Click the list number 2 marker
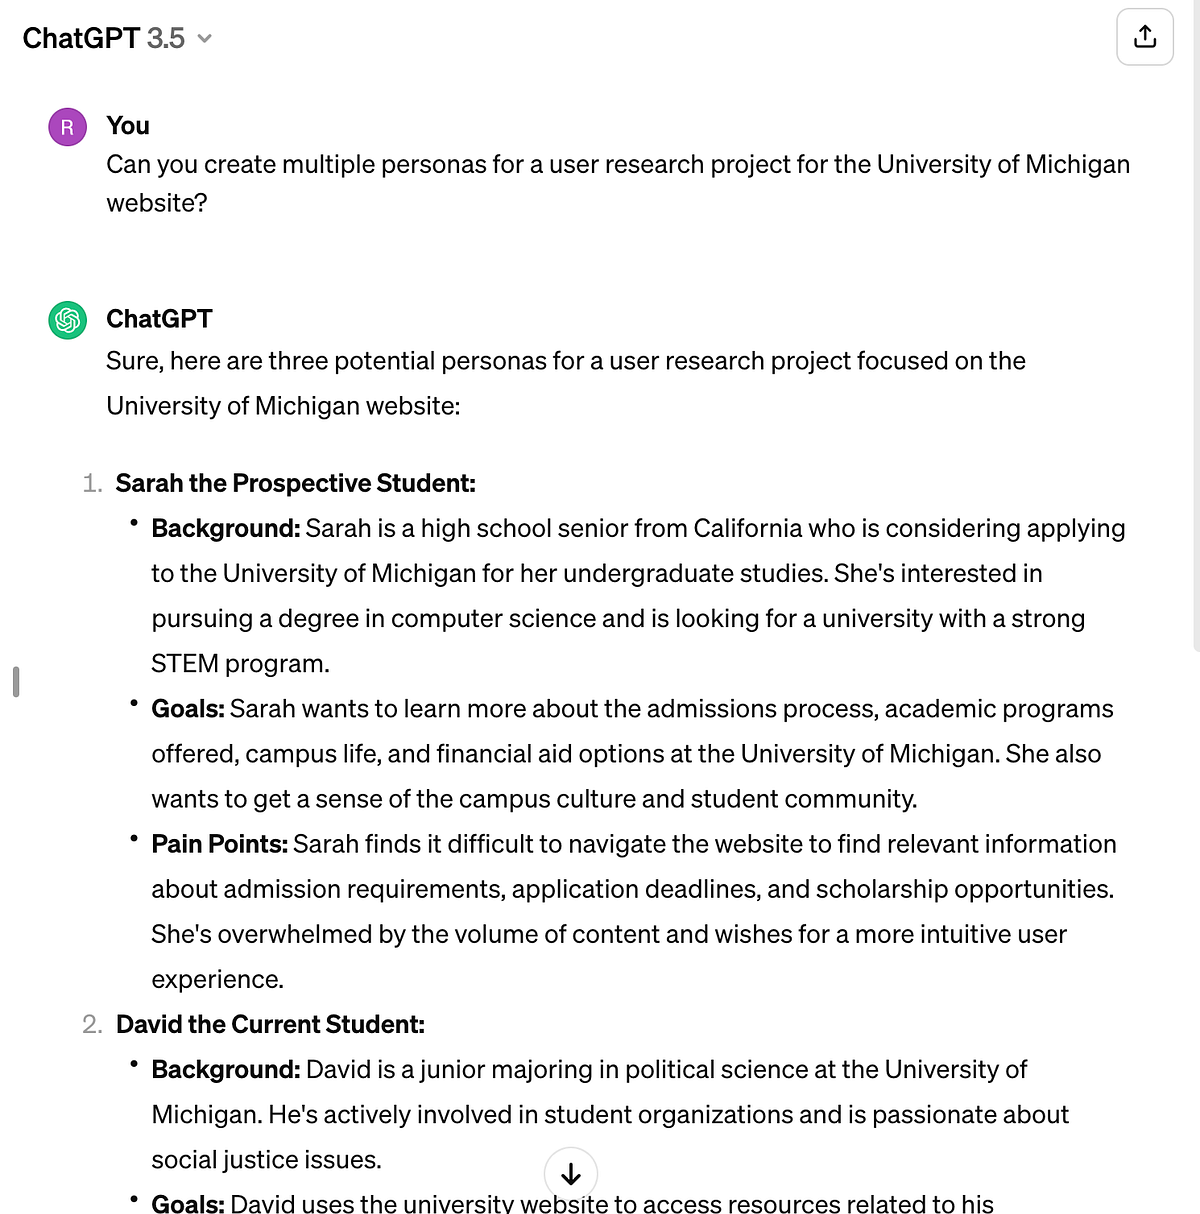The width and height of the screenshot is (1200, 1214). pyautogui.click(x=92, y=1024)
